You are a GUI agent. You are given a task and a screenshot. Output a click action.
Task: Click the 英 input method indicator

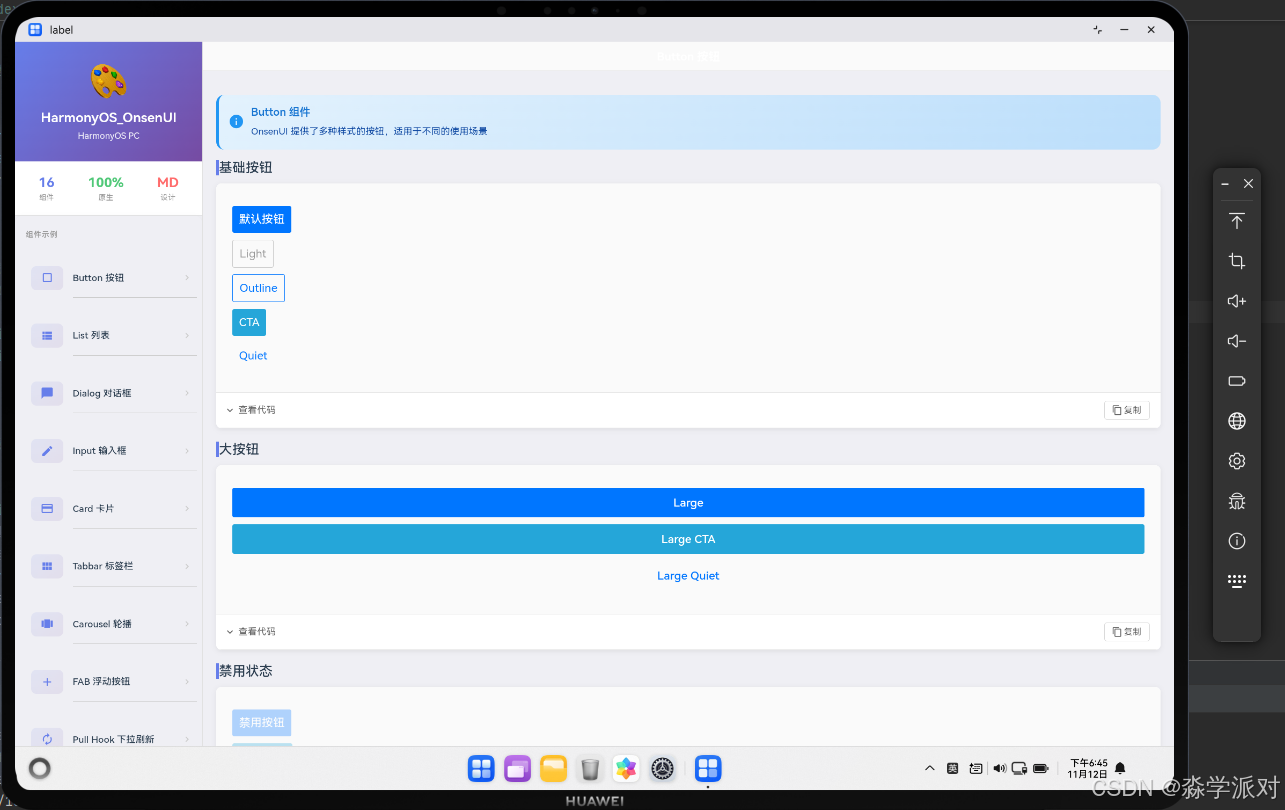tap(953, 769)
